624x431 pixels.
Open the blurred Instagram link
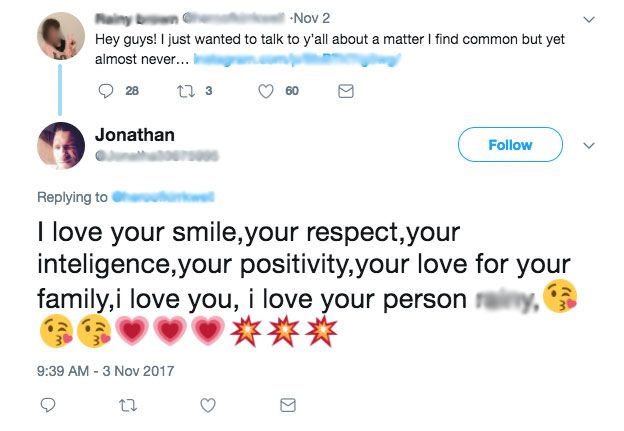pyautogui.click(x=297, y=59)
